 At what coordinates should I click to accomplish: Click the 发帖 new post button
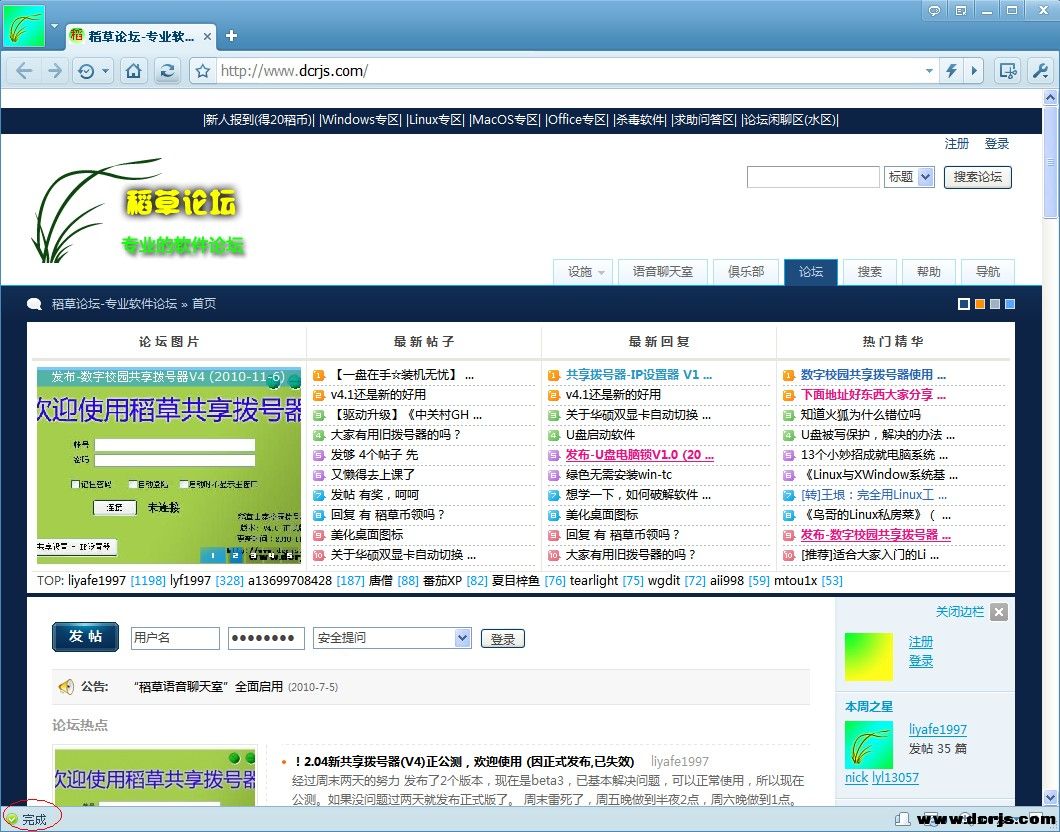85,637
